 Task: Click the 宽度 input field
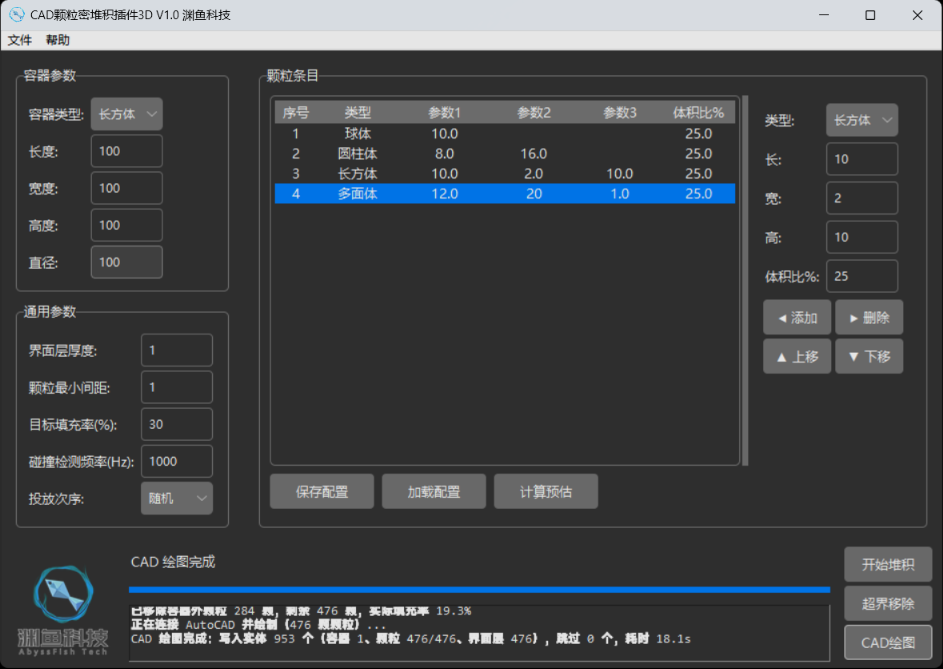pos(127,188)
